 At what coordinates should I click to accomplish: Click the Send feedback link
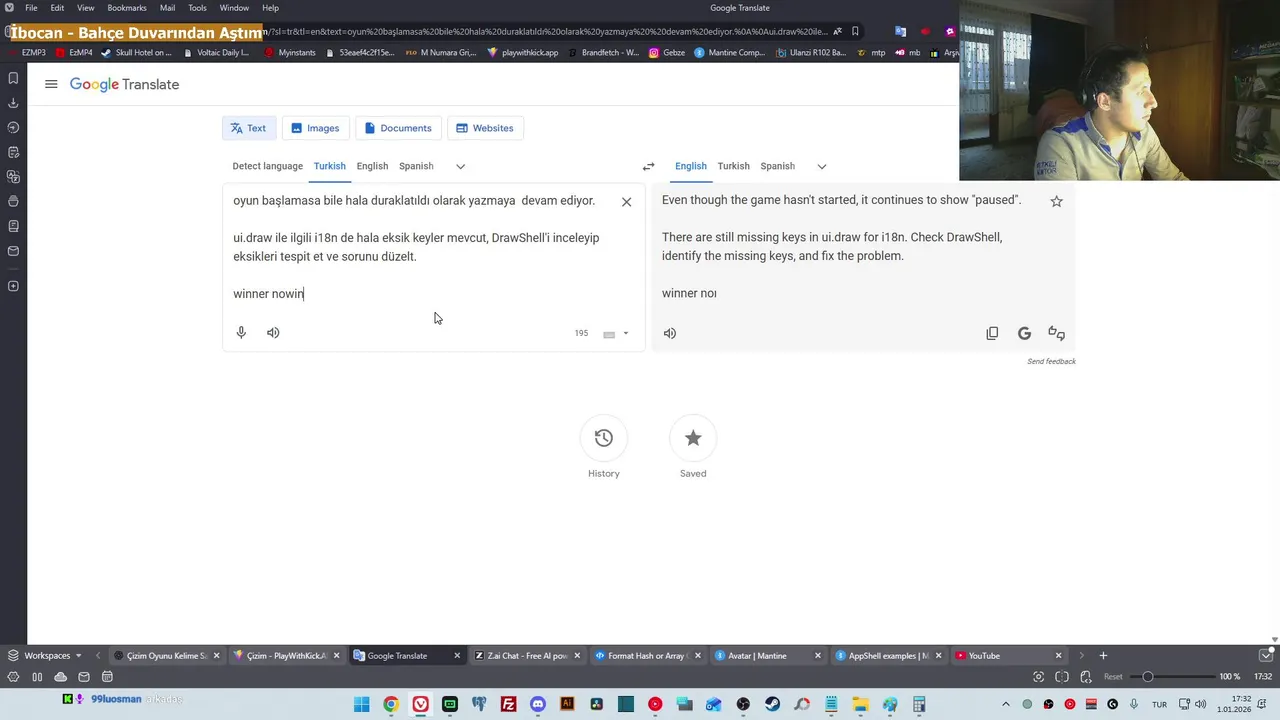point(1051,361)
